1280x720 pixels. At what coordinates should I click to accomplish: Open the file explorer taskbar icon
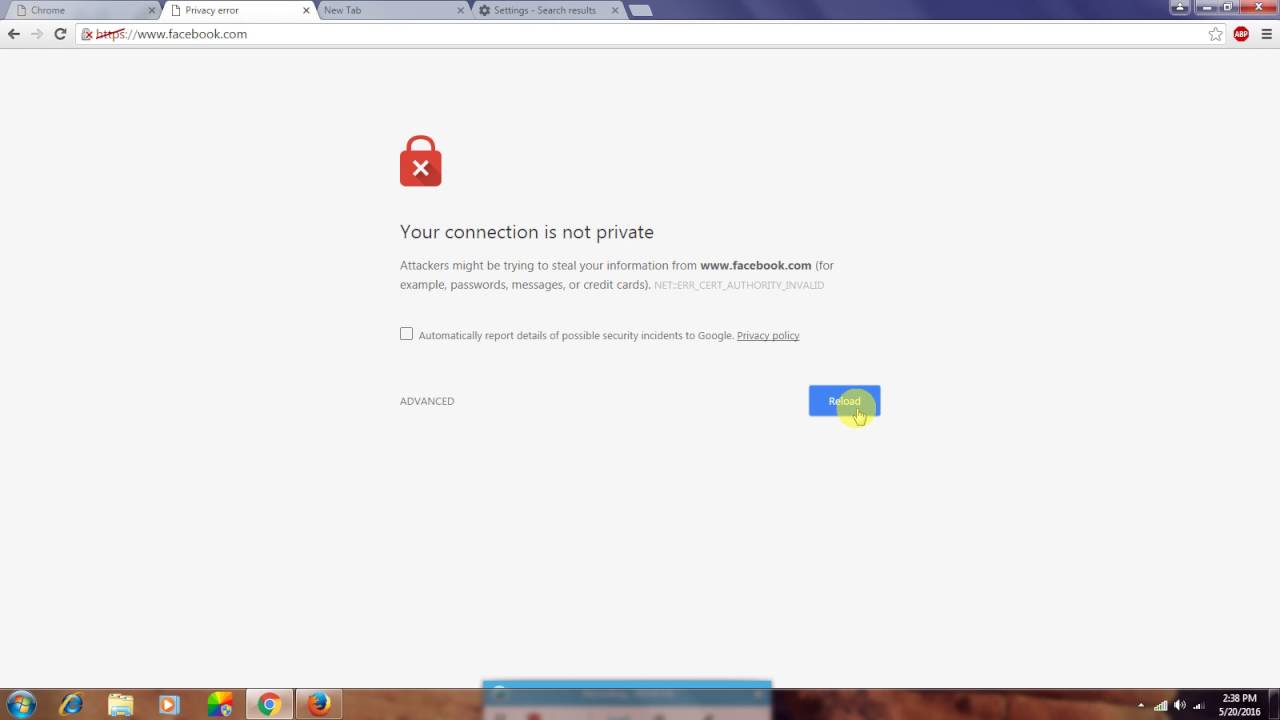[120, 705]
